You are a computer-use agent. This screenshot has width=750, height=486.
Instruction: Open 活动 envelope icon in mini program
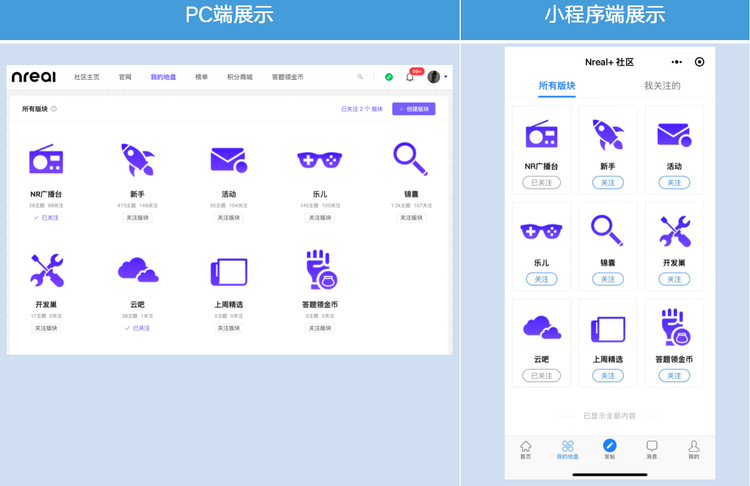[674, 134]
